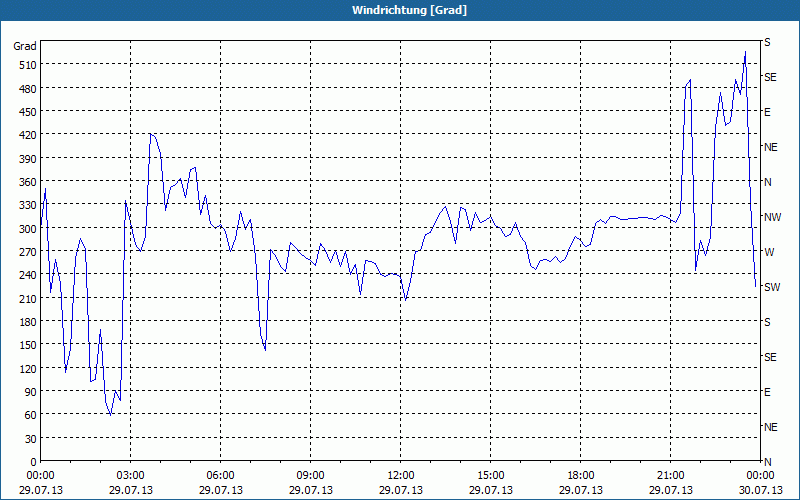Screen dimensions: 800x500
Task: Click the 420 y-axis value
Action: (28, 135)
